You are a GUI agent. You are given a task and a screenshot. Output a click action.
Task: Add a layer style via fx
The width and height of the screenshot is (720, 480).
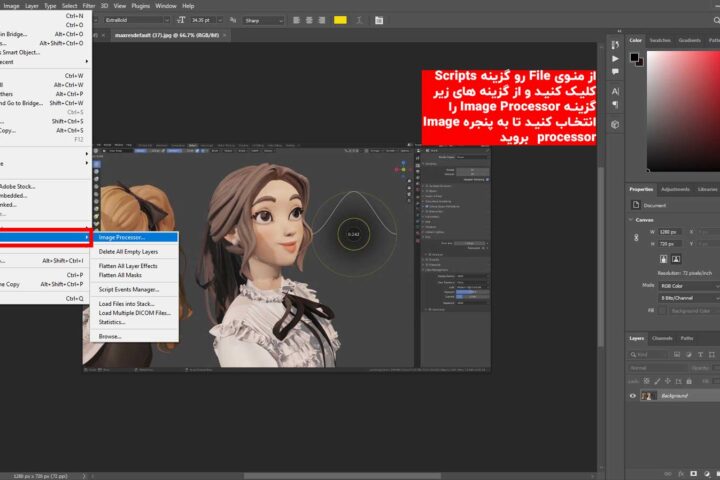point(681,474)
